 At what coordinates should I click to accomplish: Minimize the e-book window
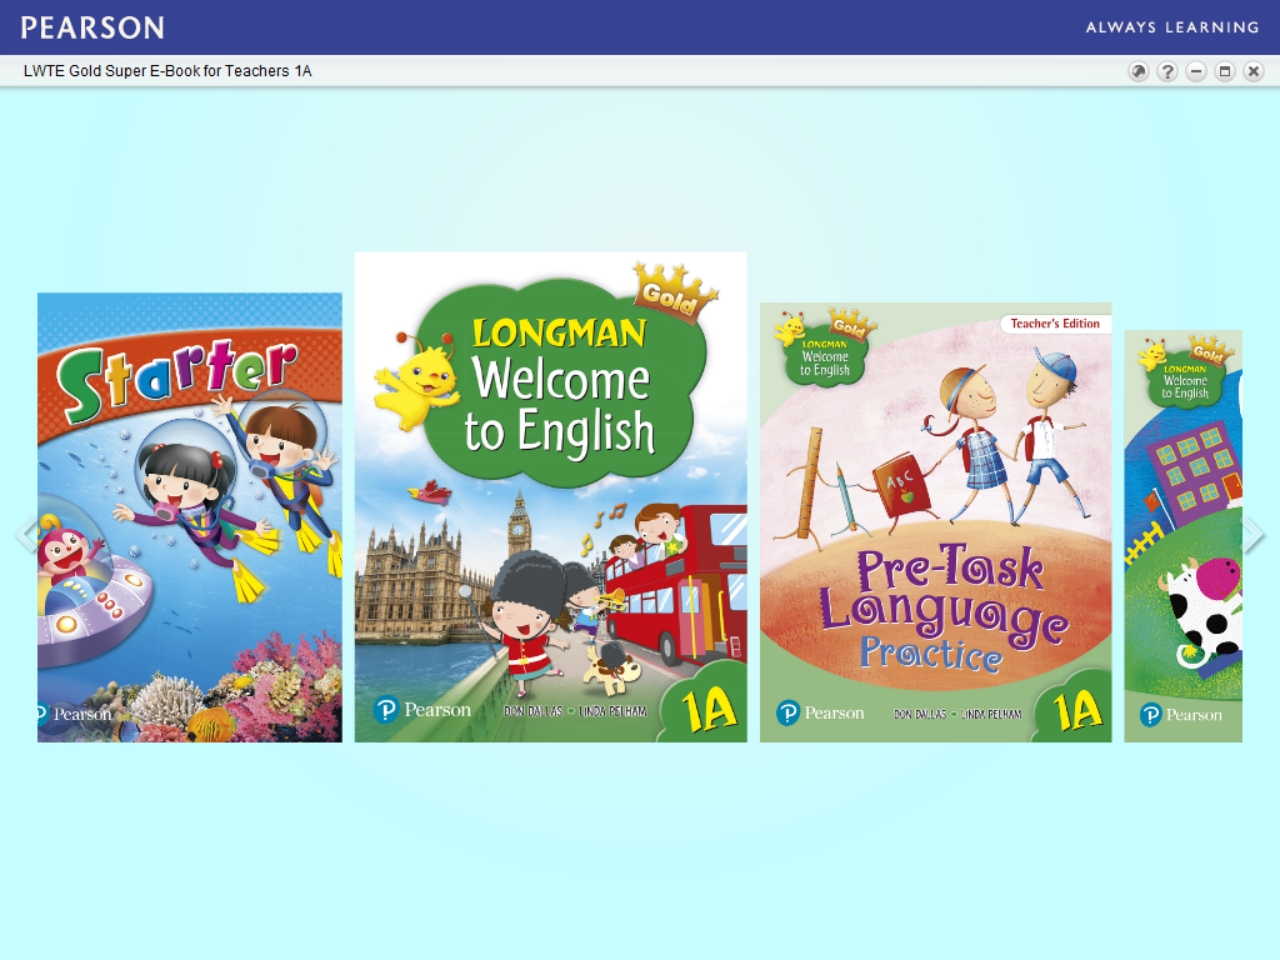pos(1196,71)
